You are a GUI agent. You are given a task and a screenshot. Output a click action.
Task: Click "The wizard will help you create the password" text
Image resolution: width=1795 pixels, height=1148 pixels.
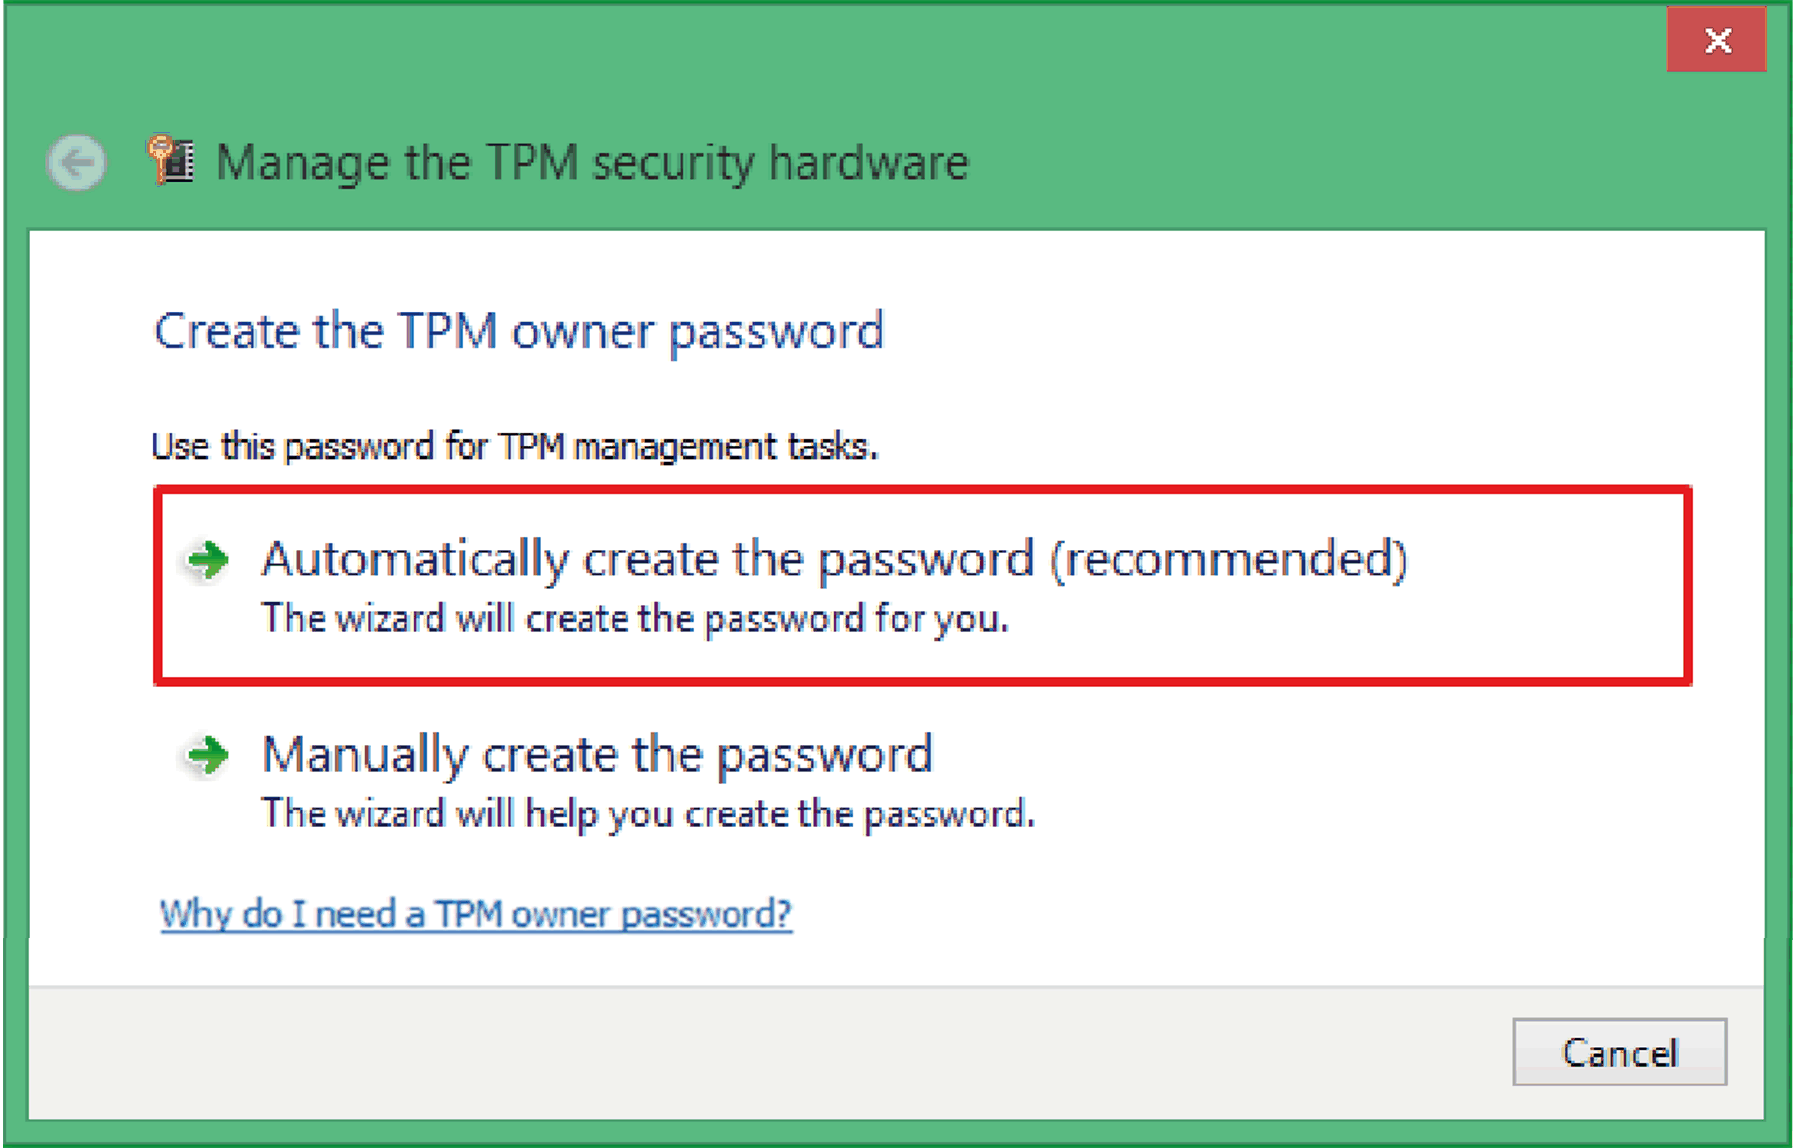(x=647, y=814)
